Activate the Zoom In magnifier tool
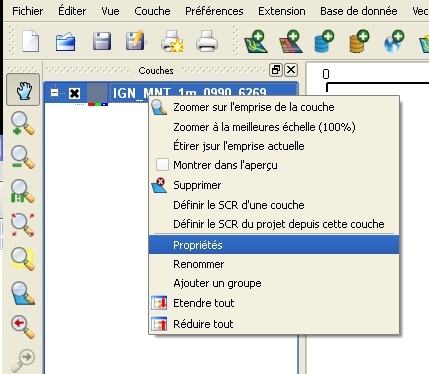 pyautogui.click(x=23, y=124)
